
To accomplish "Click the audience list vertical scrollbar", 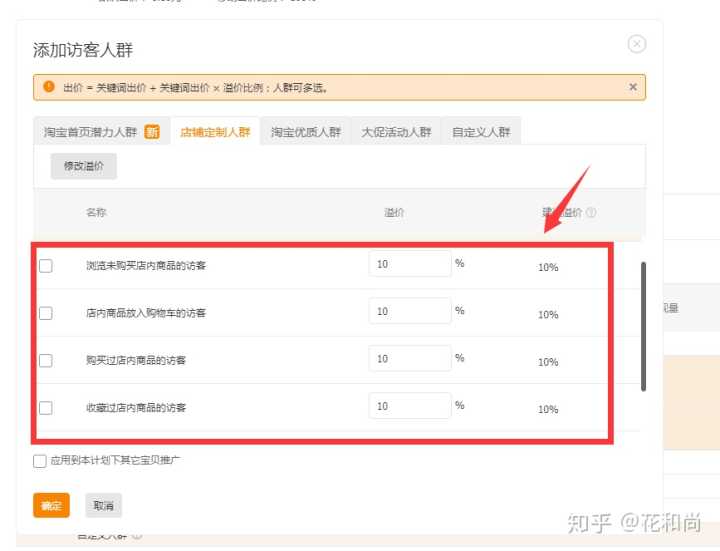I will click(643, 326).
